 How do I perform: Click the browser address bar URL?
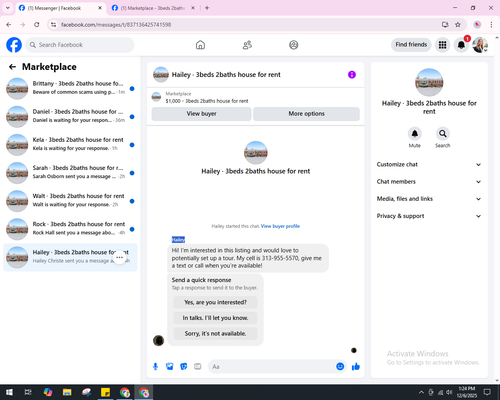[116, 25]
